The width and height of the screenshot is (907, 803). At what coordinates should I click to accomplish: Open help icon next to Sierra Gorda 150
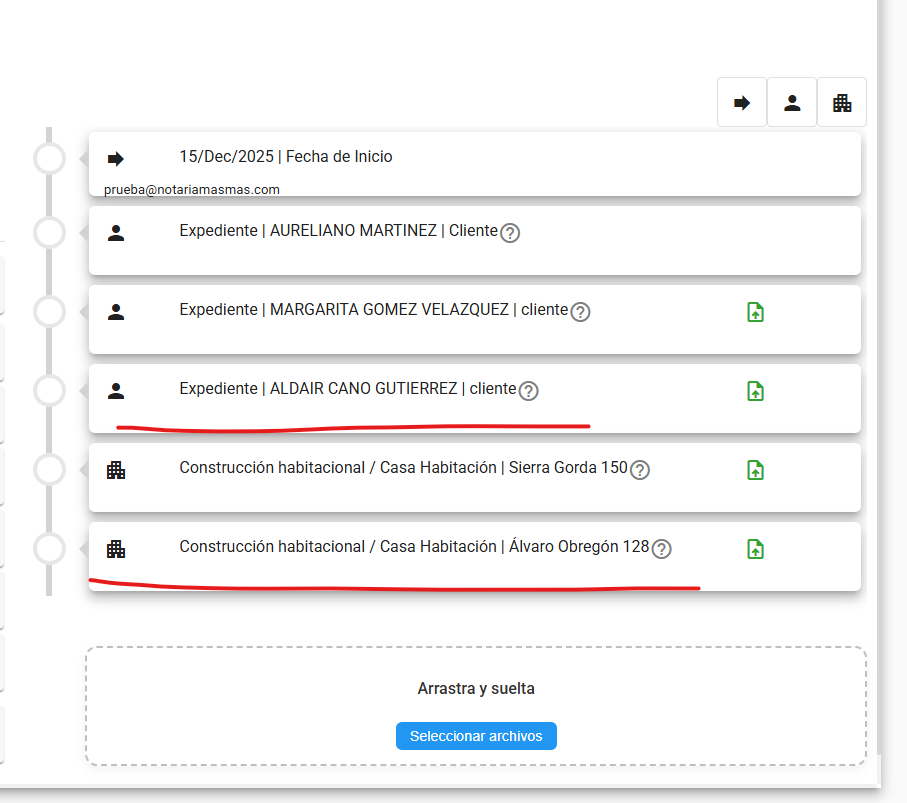tap(640, 470)
